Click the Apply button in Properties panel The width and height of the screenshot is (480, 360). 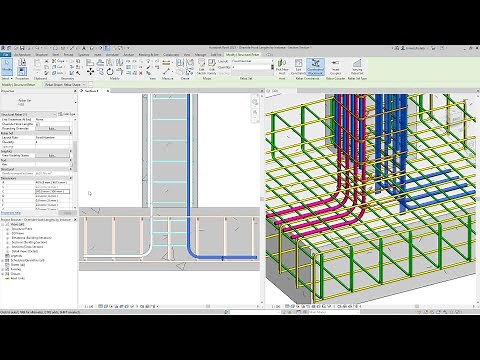(x=67, y=213)
